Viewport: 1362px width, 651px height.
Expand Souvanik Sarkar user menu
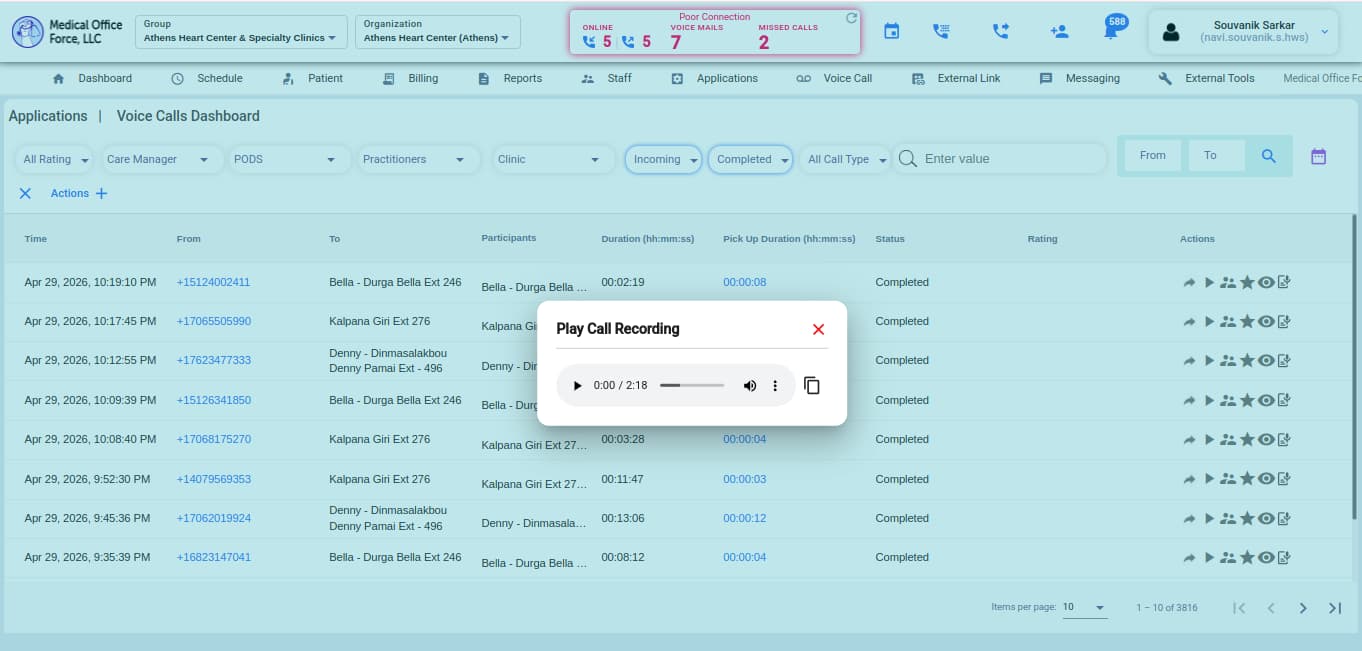coord(1243,32)
